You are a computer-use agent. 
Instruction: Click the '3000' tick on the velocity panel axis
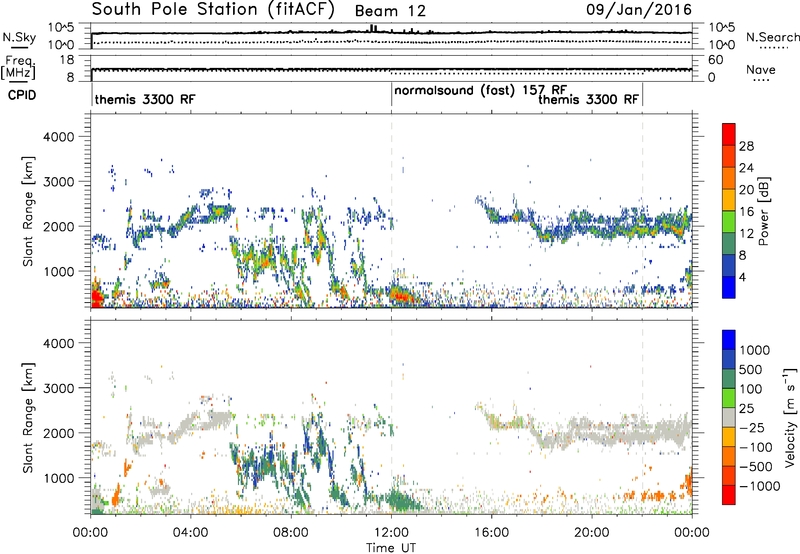tap(58, 388)
